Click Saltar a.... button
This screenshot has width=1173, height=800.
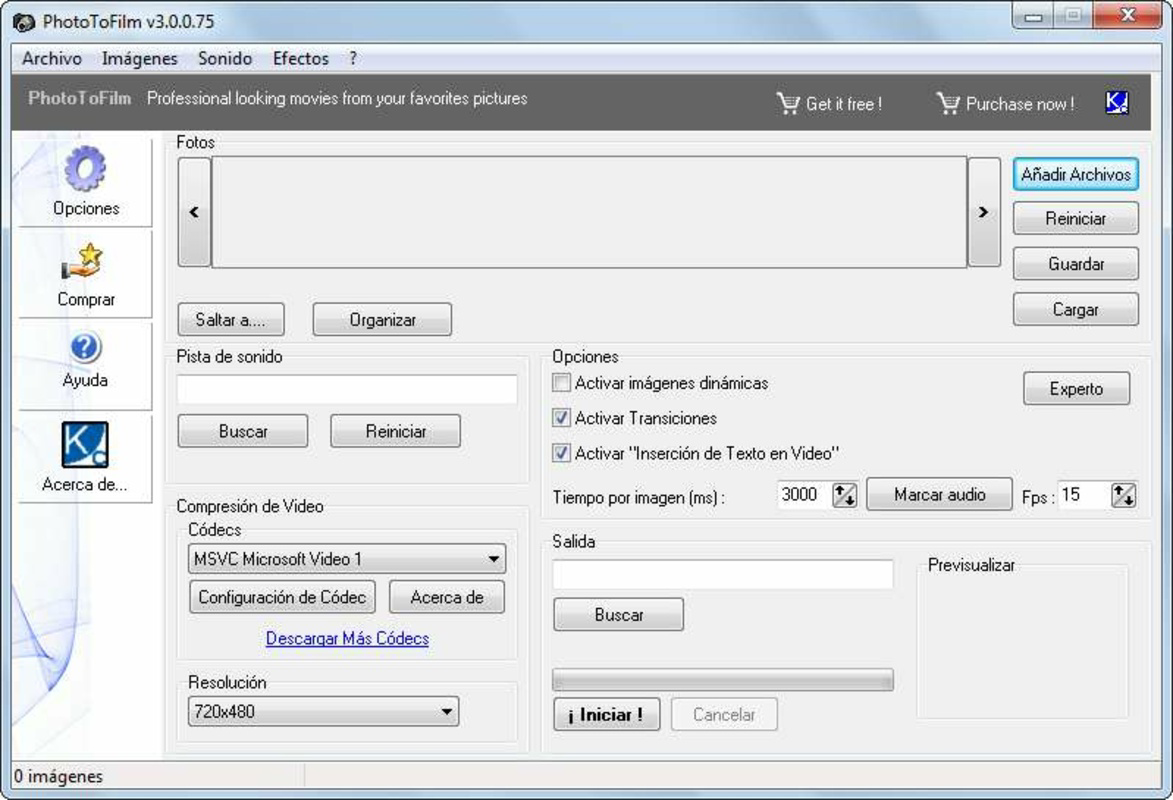coord(231,320)
